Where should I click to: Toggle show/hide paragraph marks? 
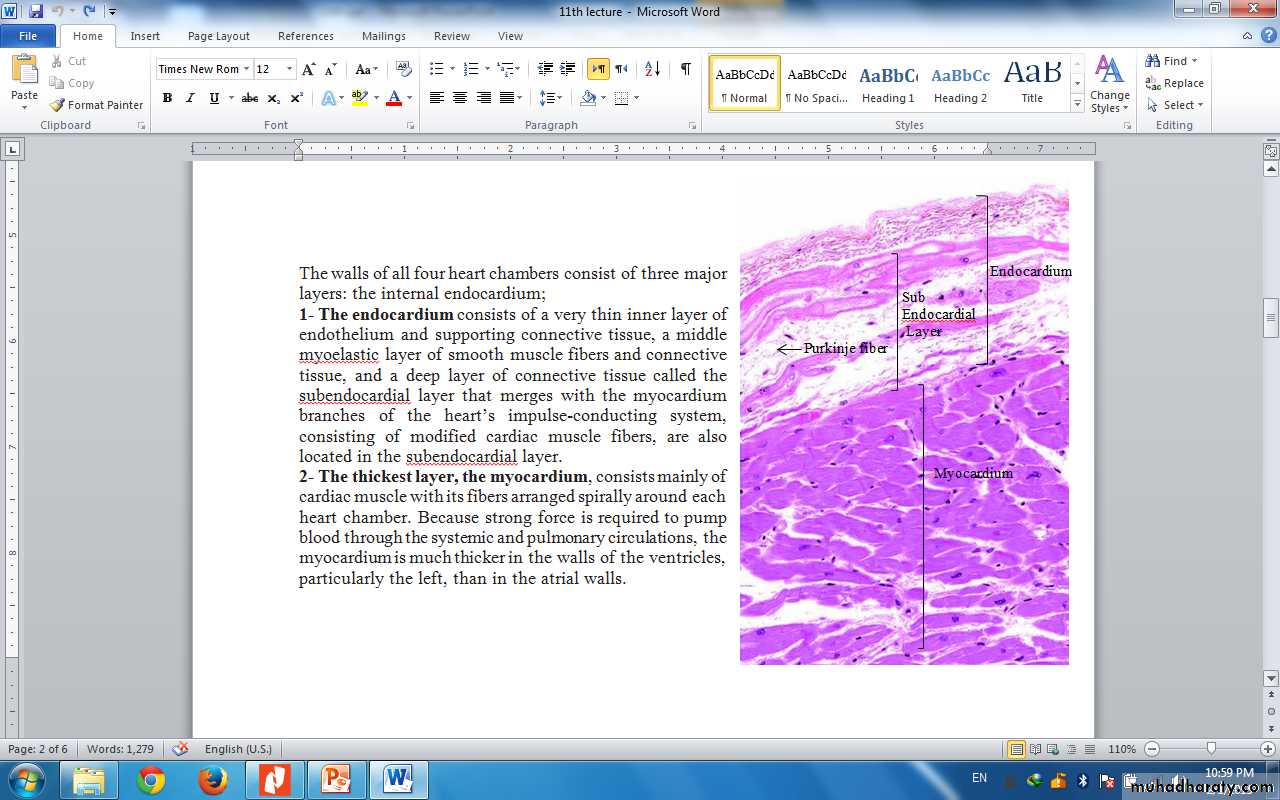pos(685,69)
